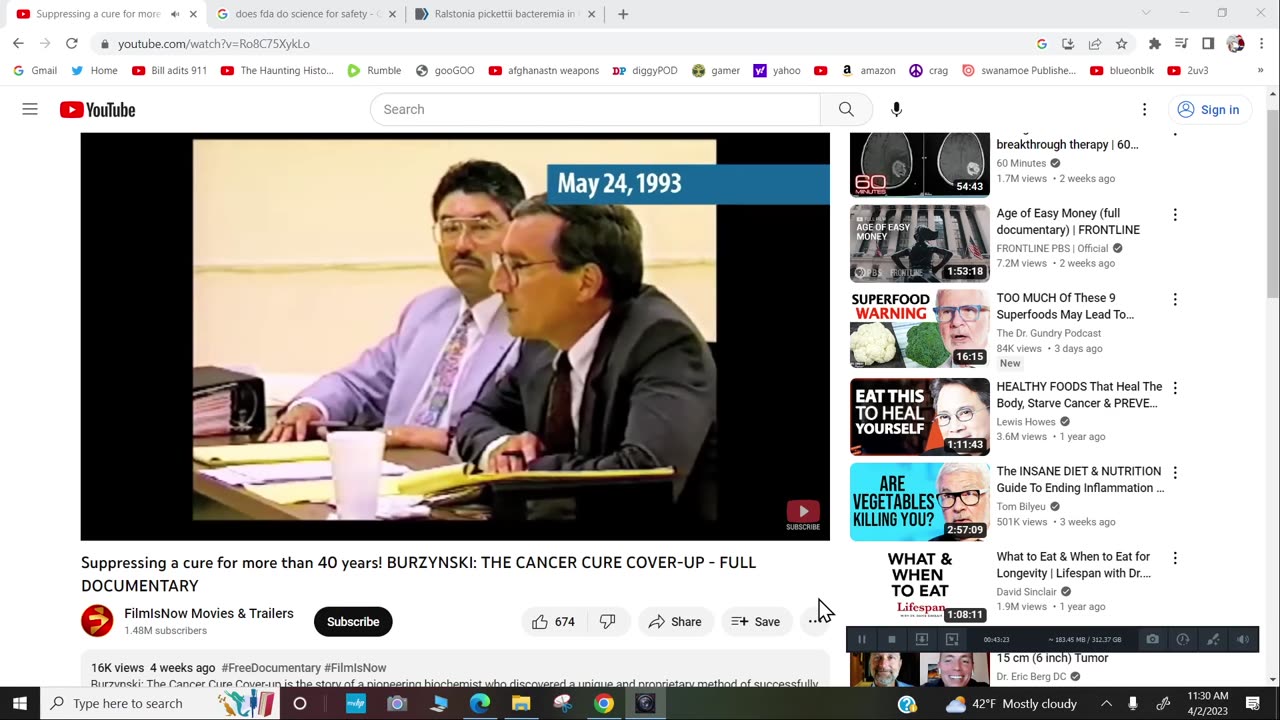This screenshot has width=1280, height=720.
Task: Click the Windows taskbar search box
Action: (x=160, y=703)
